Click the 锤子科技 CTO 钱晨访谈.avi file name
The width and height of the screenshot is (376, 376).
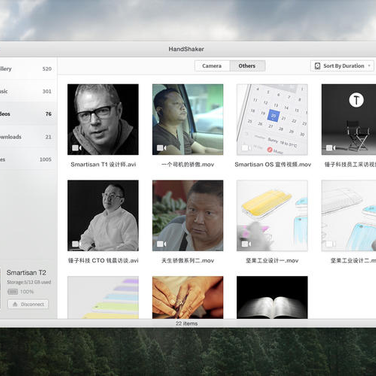103,261
